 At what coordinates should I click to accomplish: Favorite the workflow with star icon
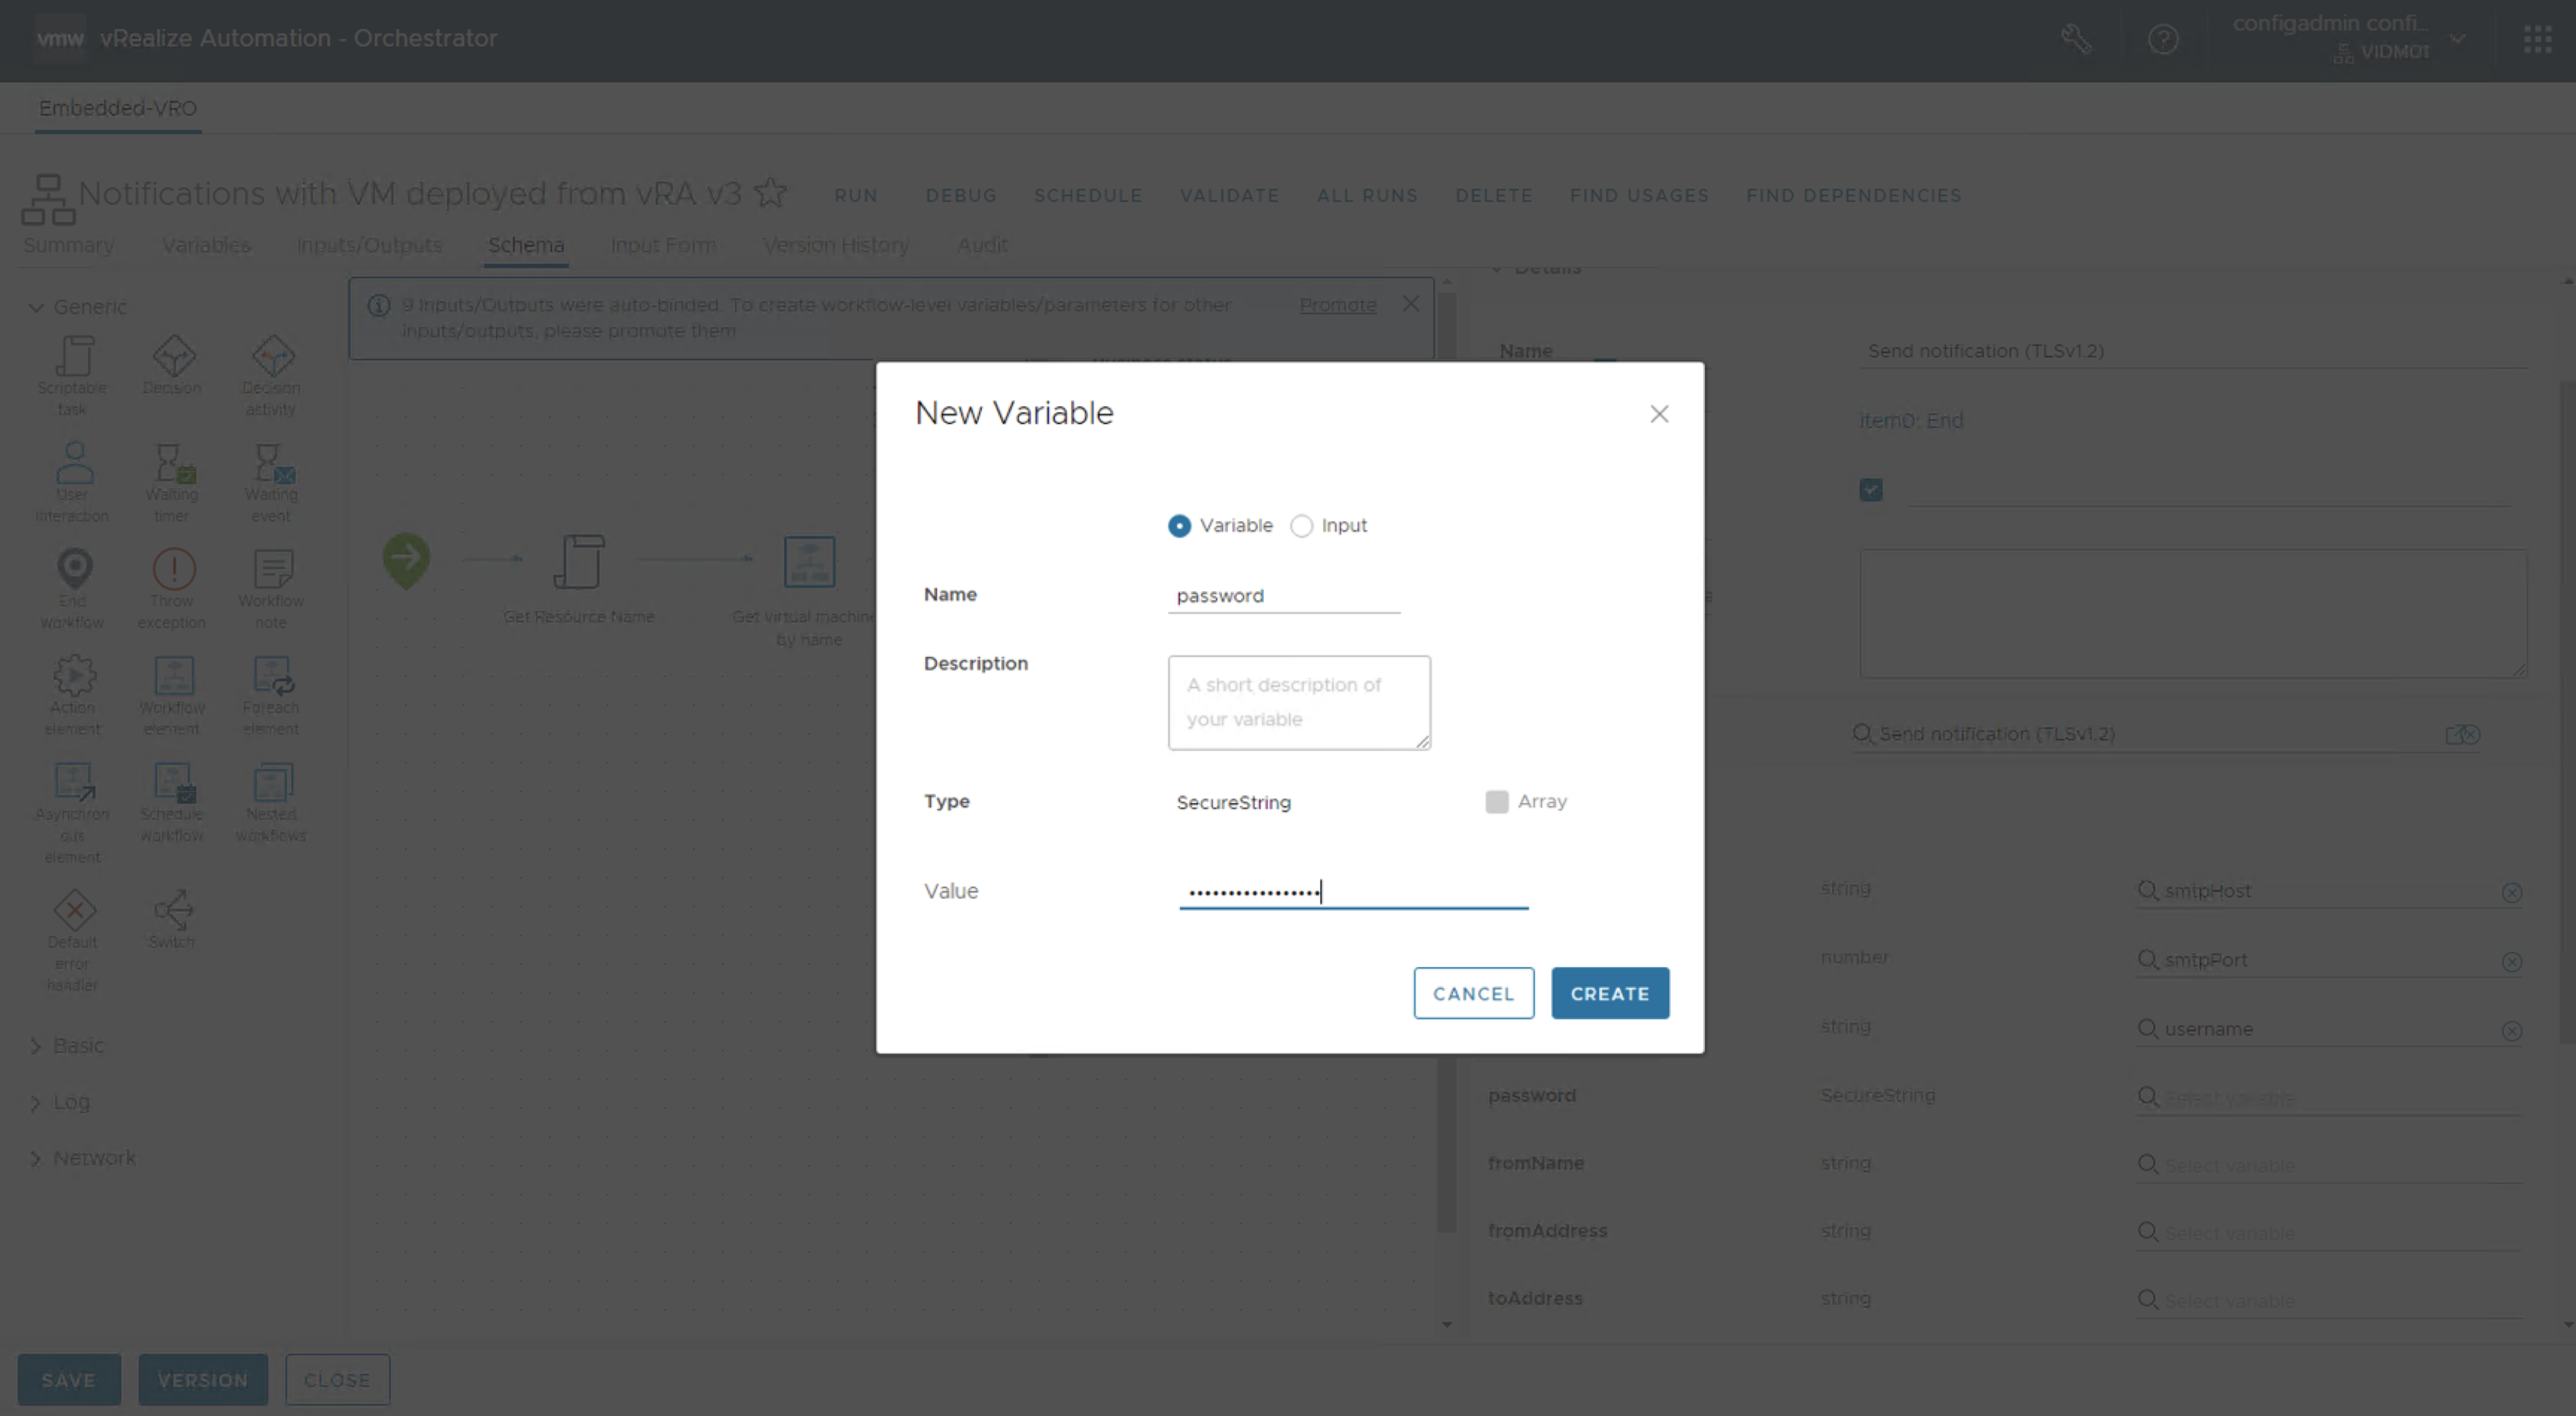point(770,192)
